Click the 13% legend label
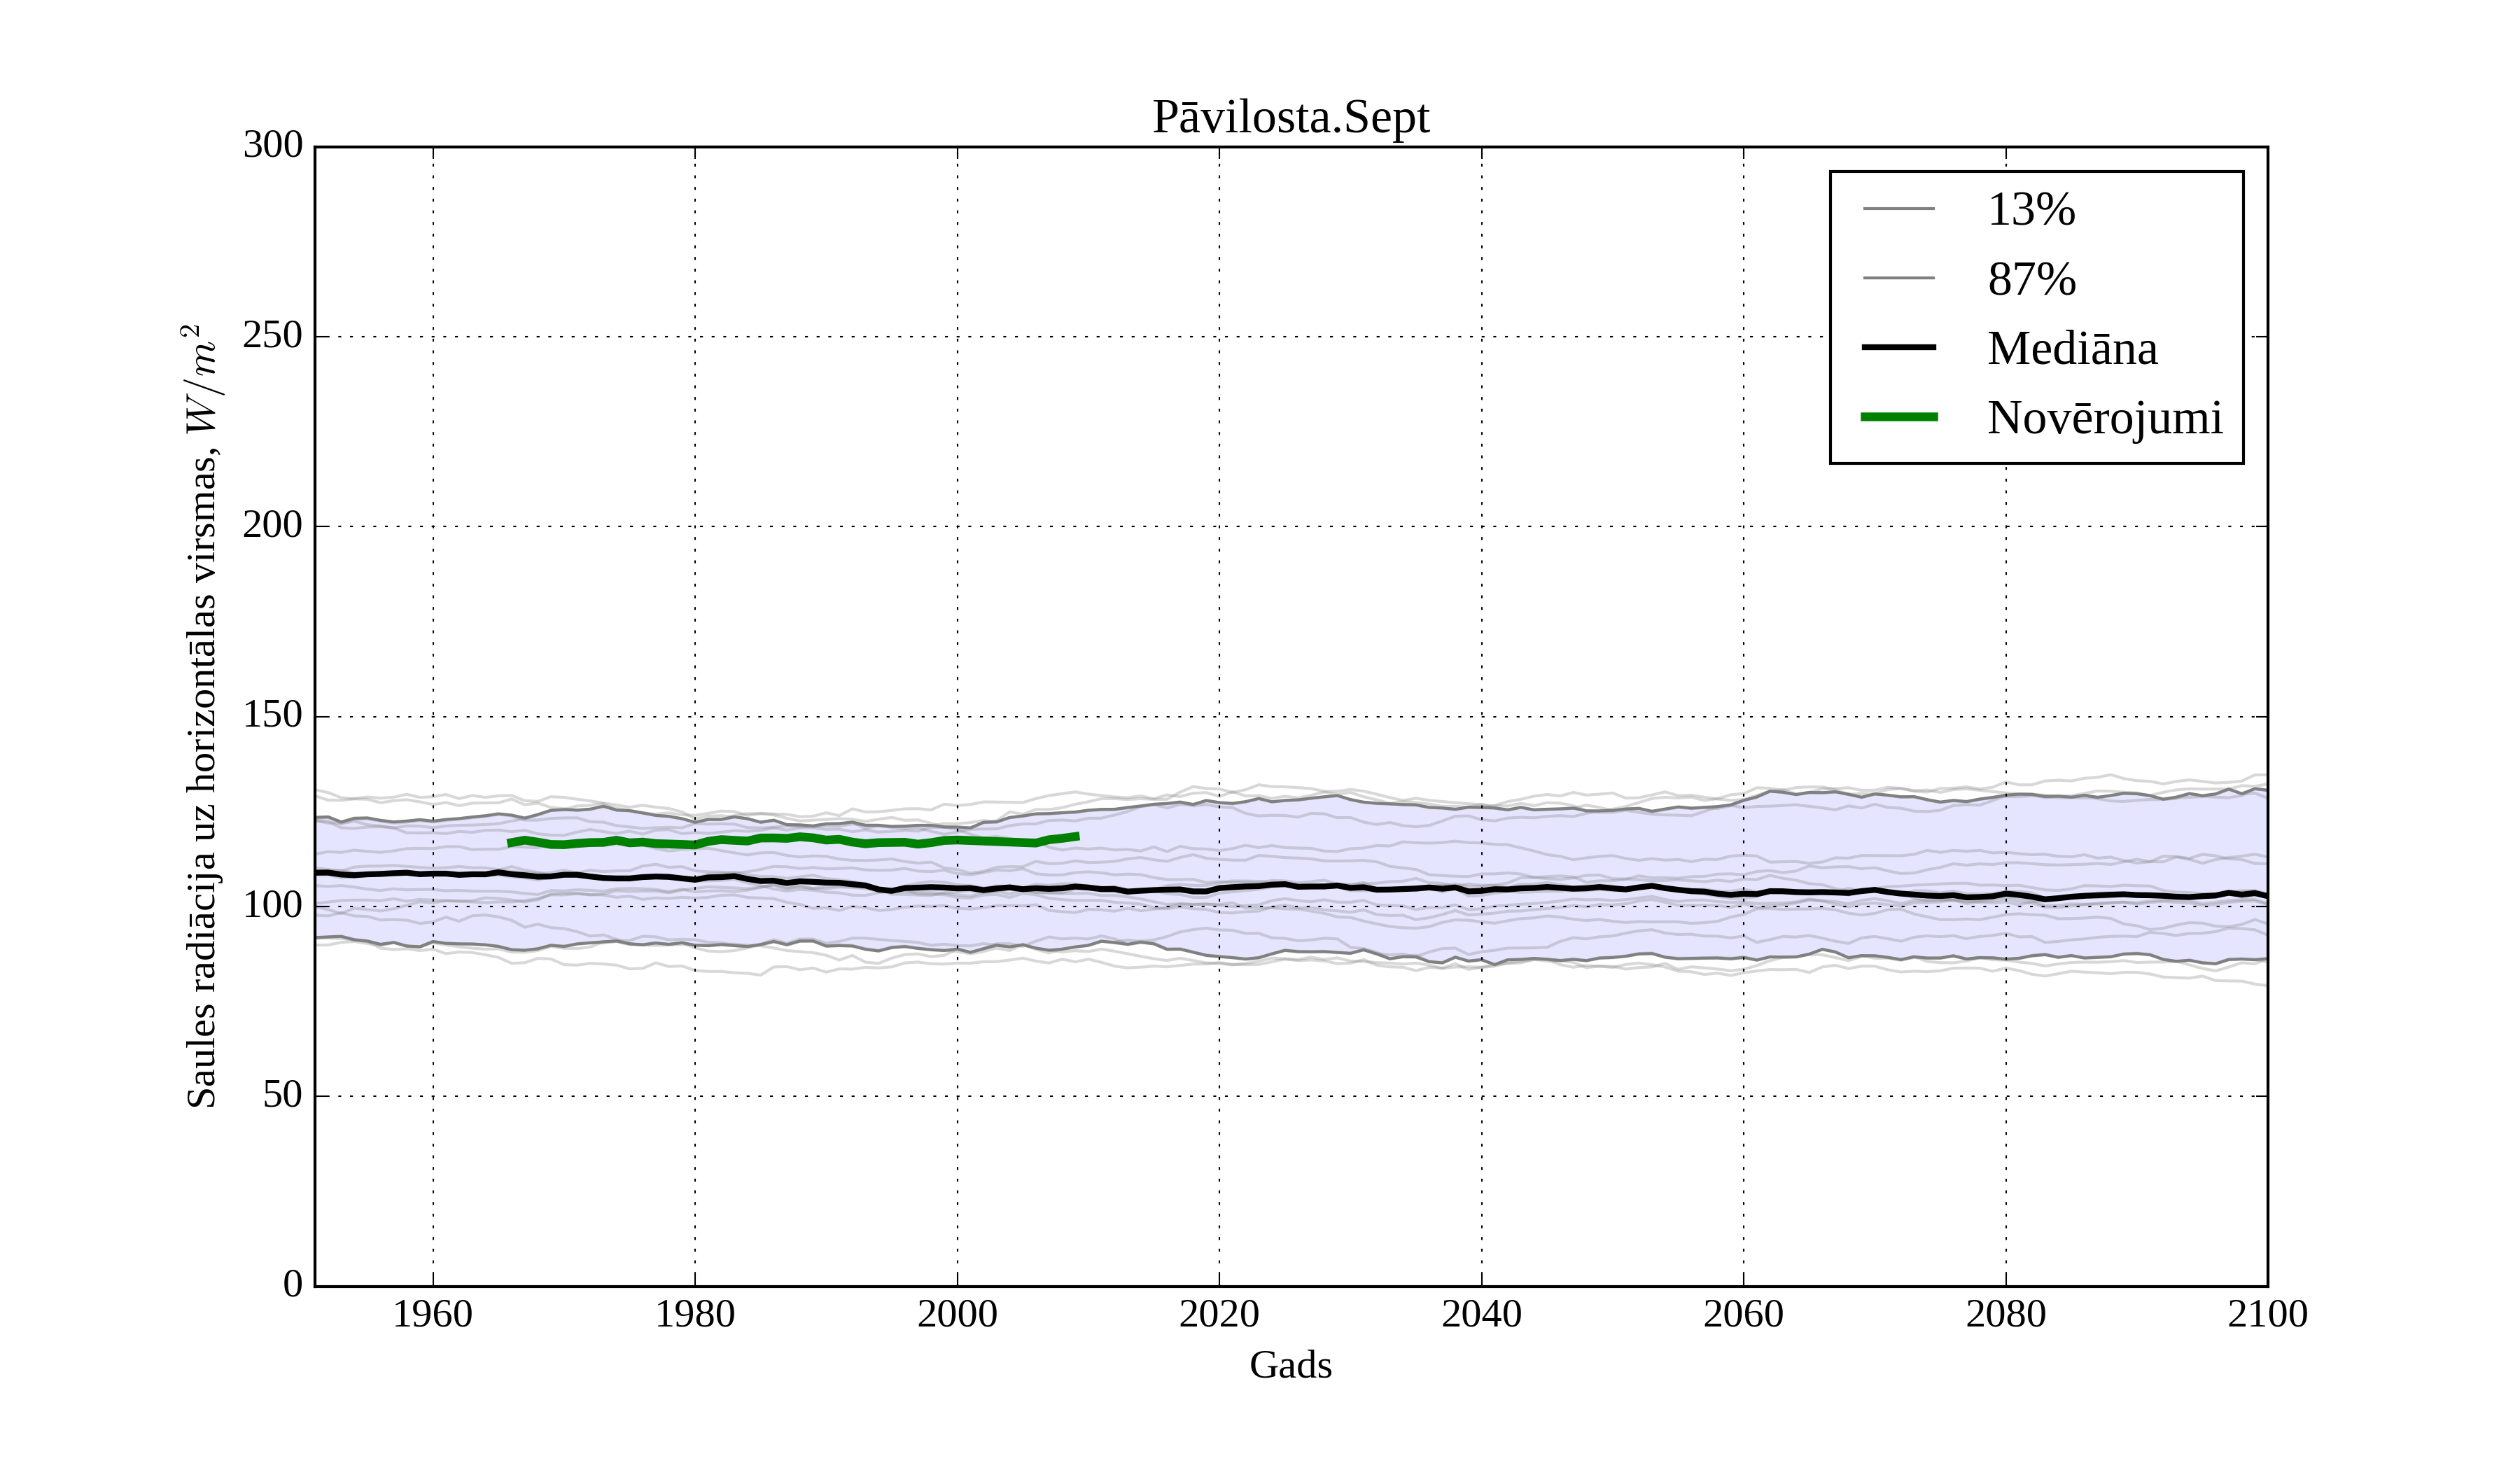The height and width of the screenshot is (1470, 2520). 2031,210
